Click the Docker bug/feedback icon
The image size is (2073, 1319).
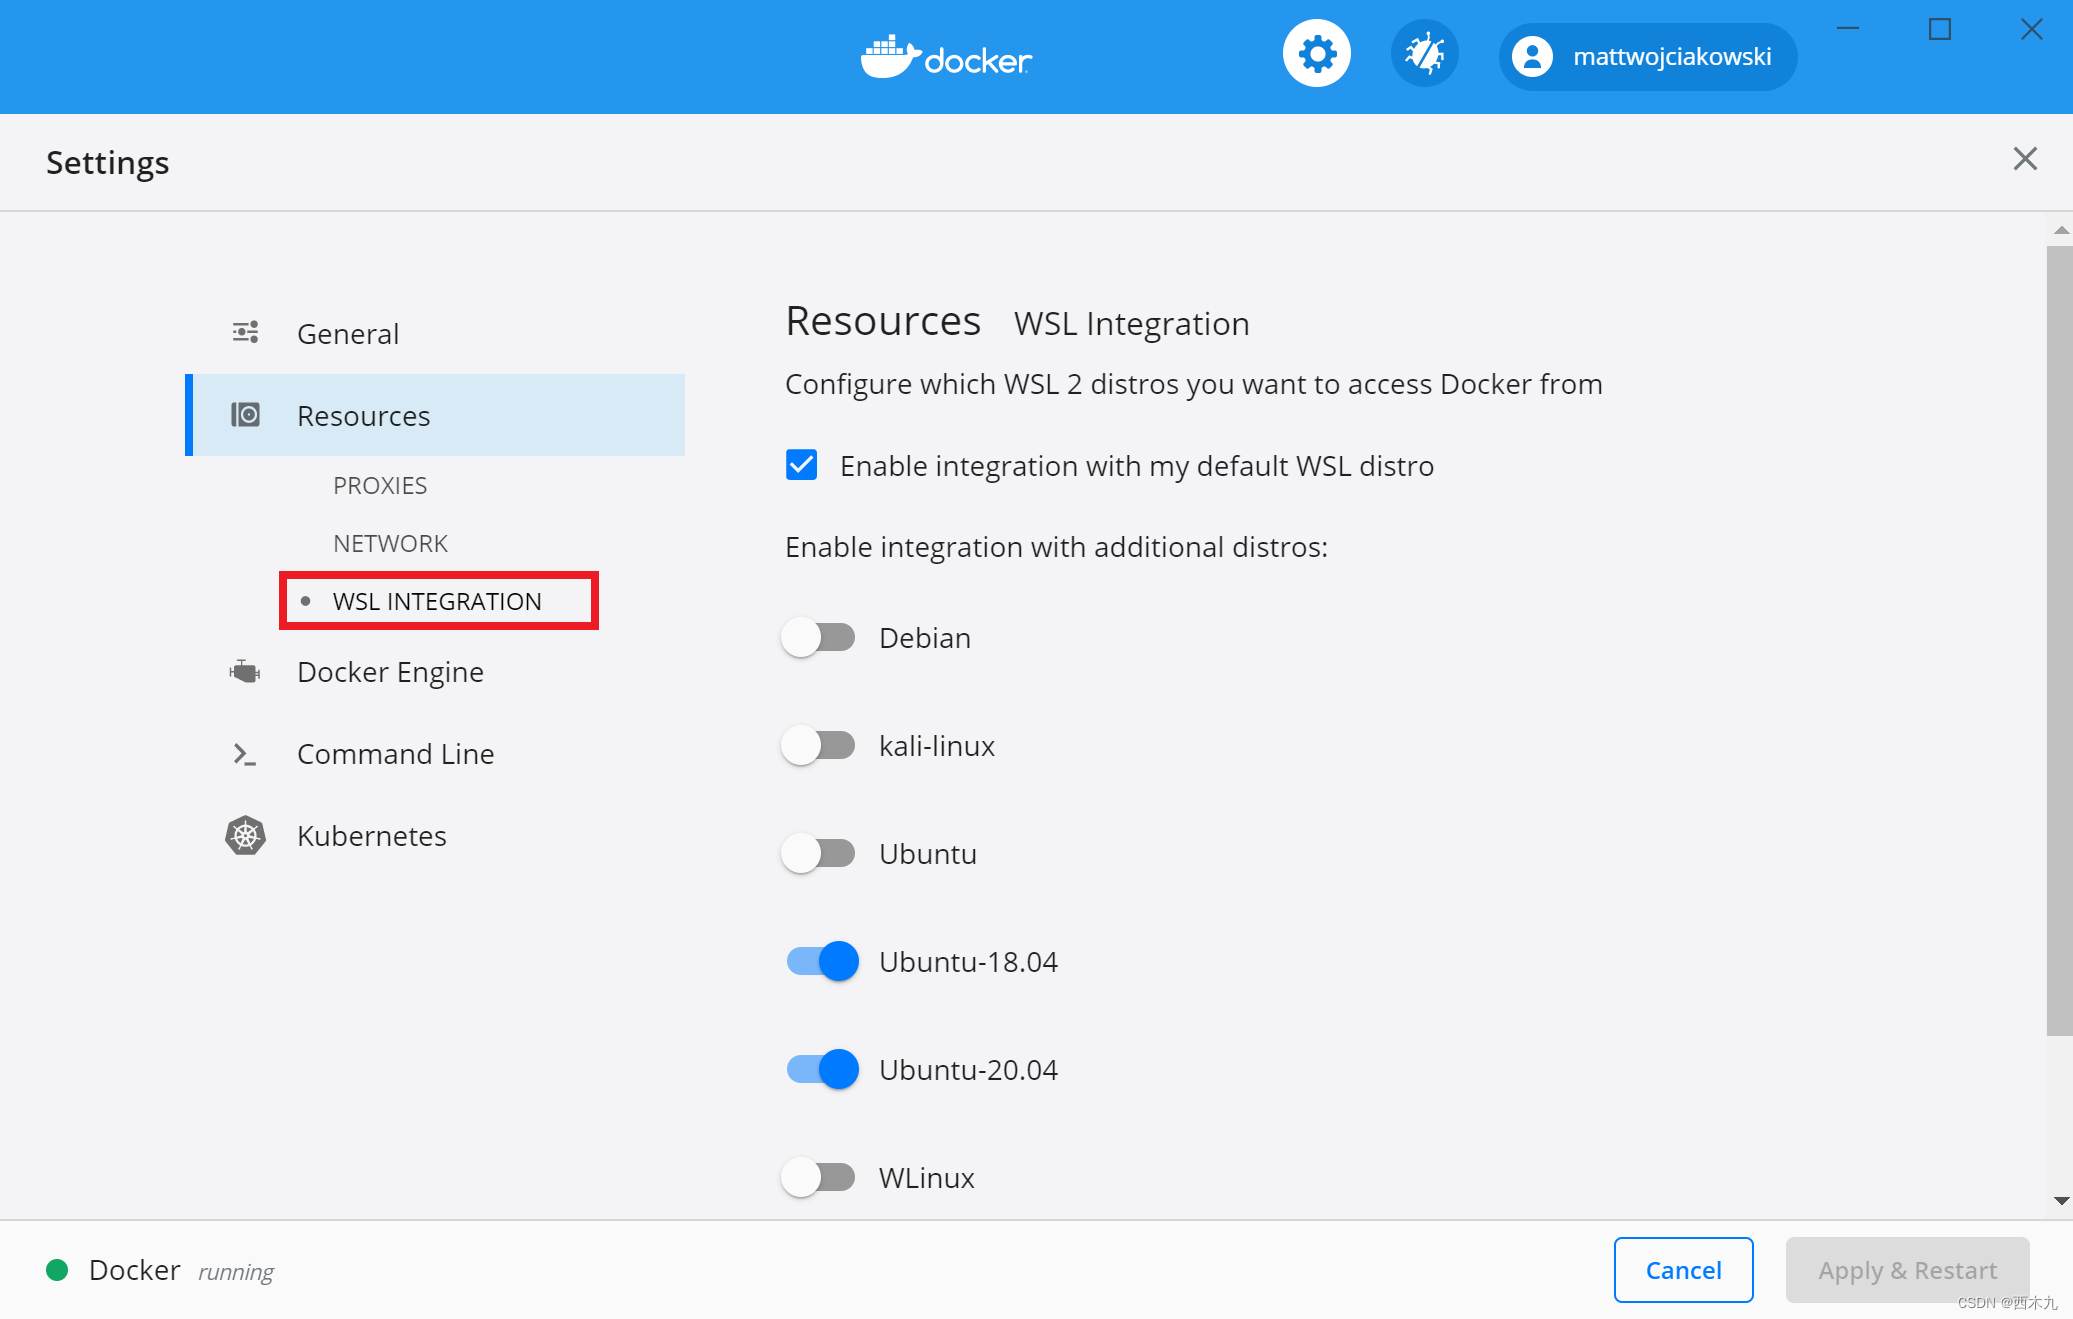1419,56
